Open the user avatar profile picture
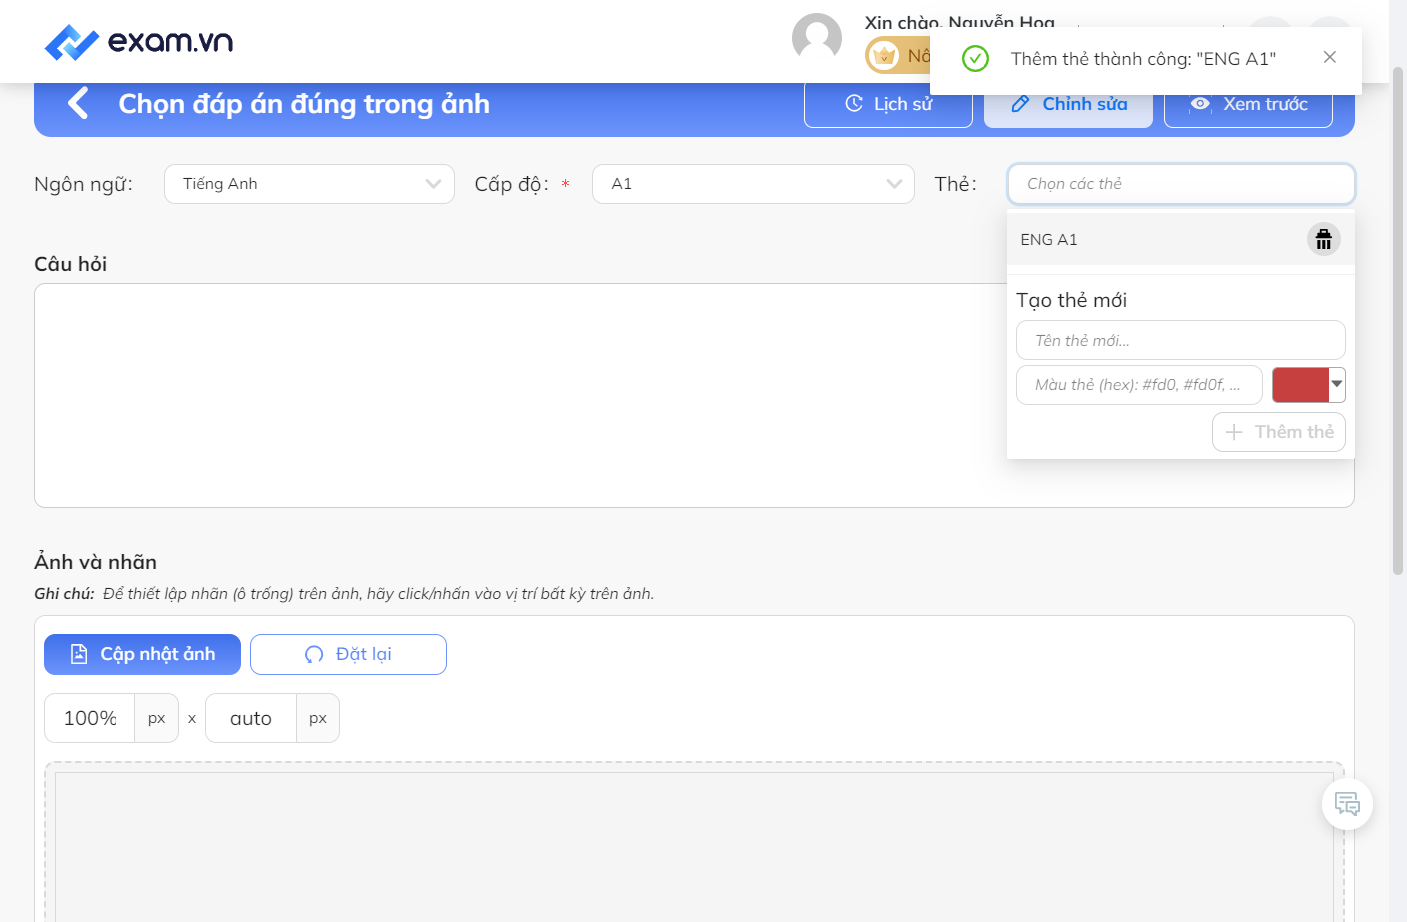Screen dimensions: 1407x922 pyautogui.click(x=817, y=38)
